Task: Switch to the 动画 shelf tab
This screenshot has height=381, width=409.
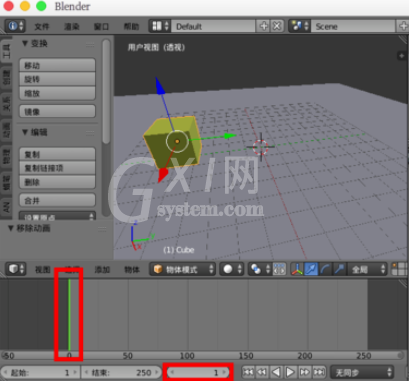Action: pyautogui.click(x=6, y=130)
